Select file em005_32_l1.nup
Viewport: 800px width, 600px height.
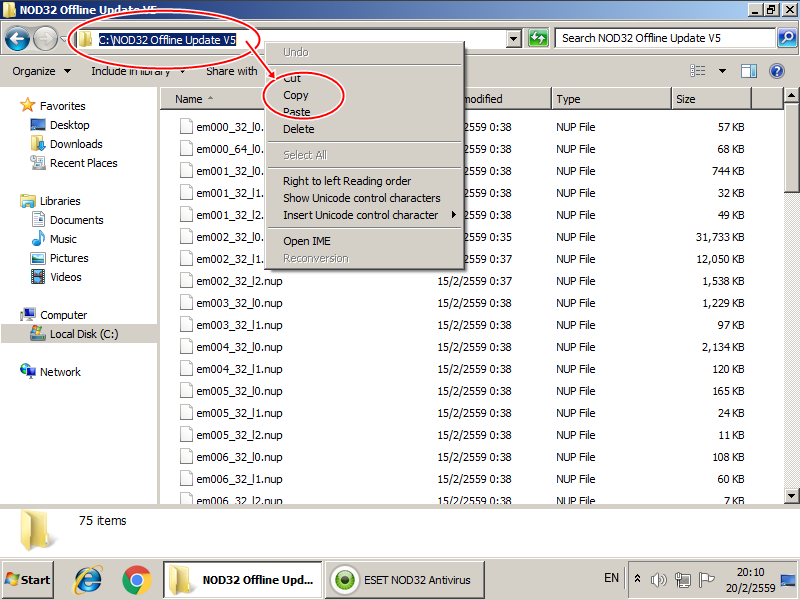tap(239, 413)
